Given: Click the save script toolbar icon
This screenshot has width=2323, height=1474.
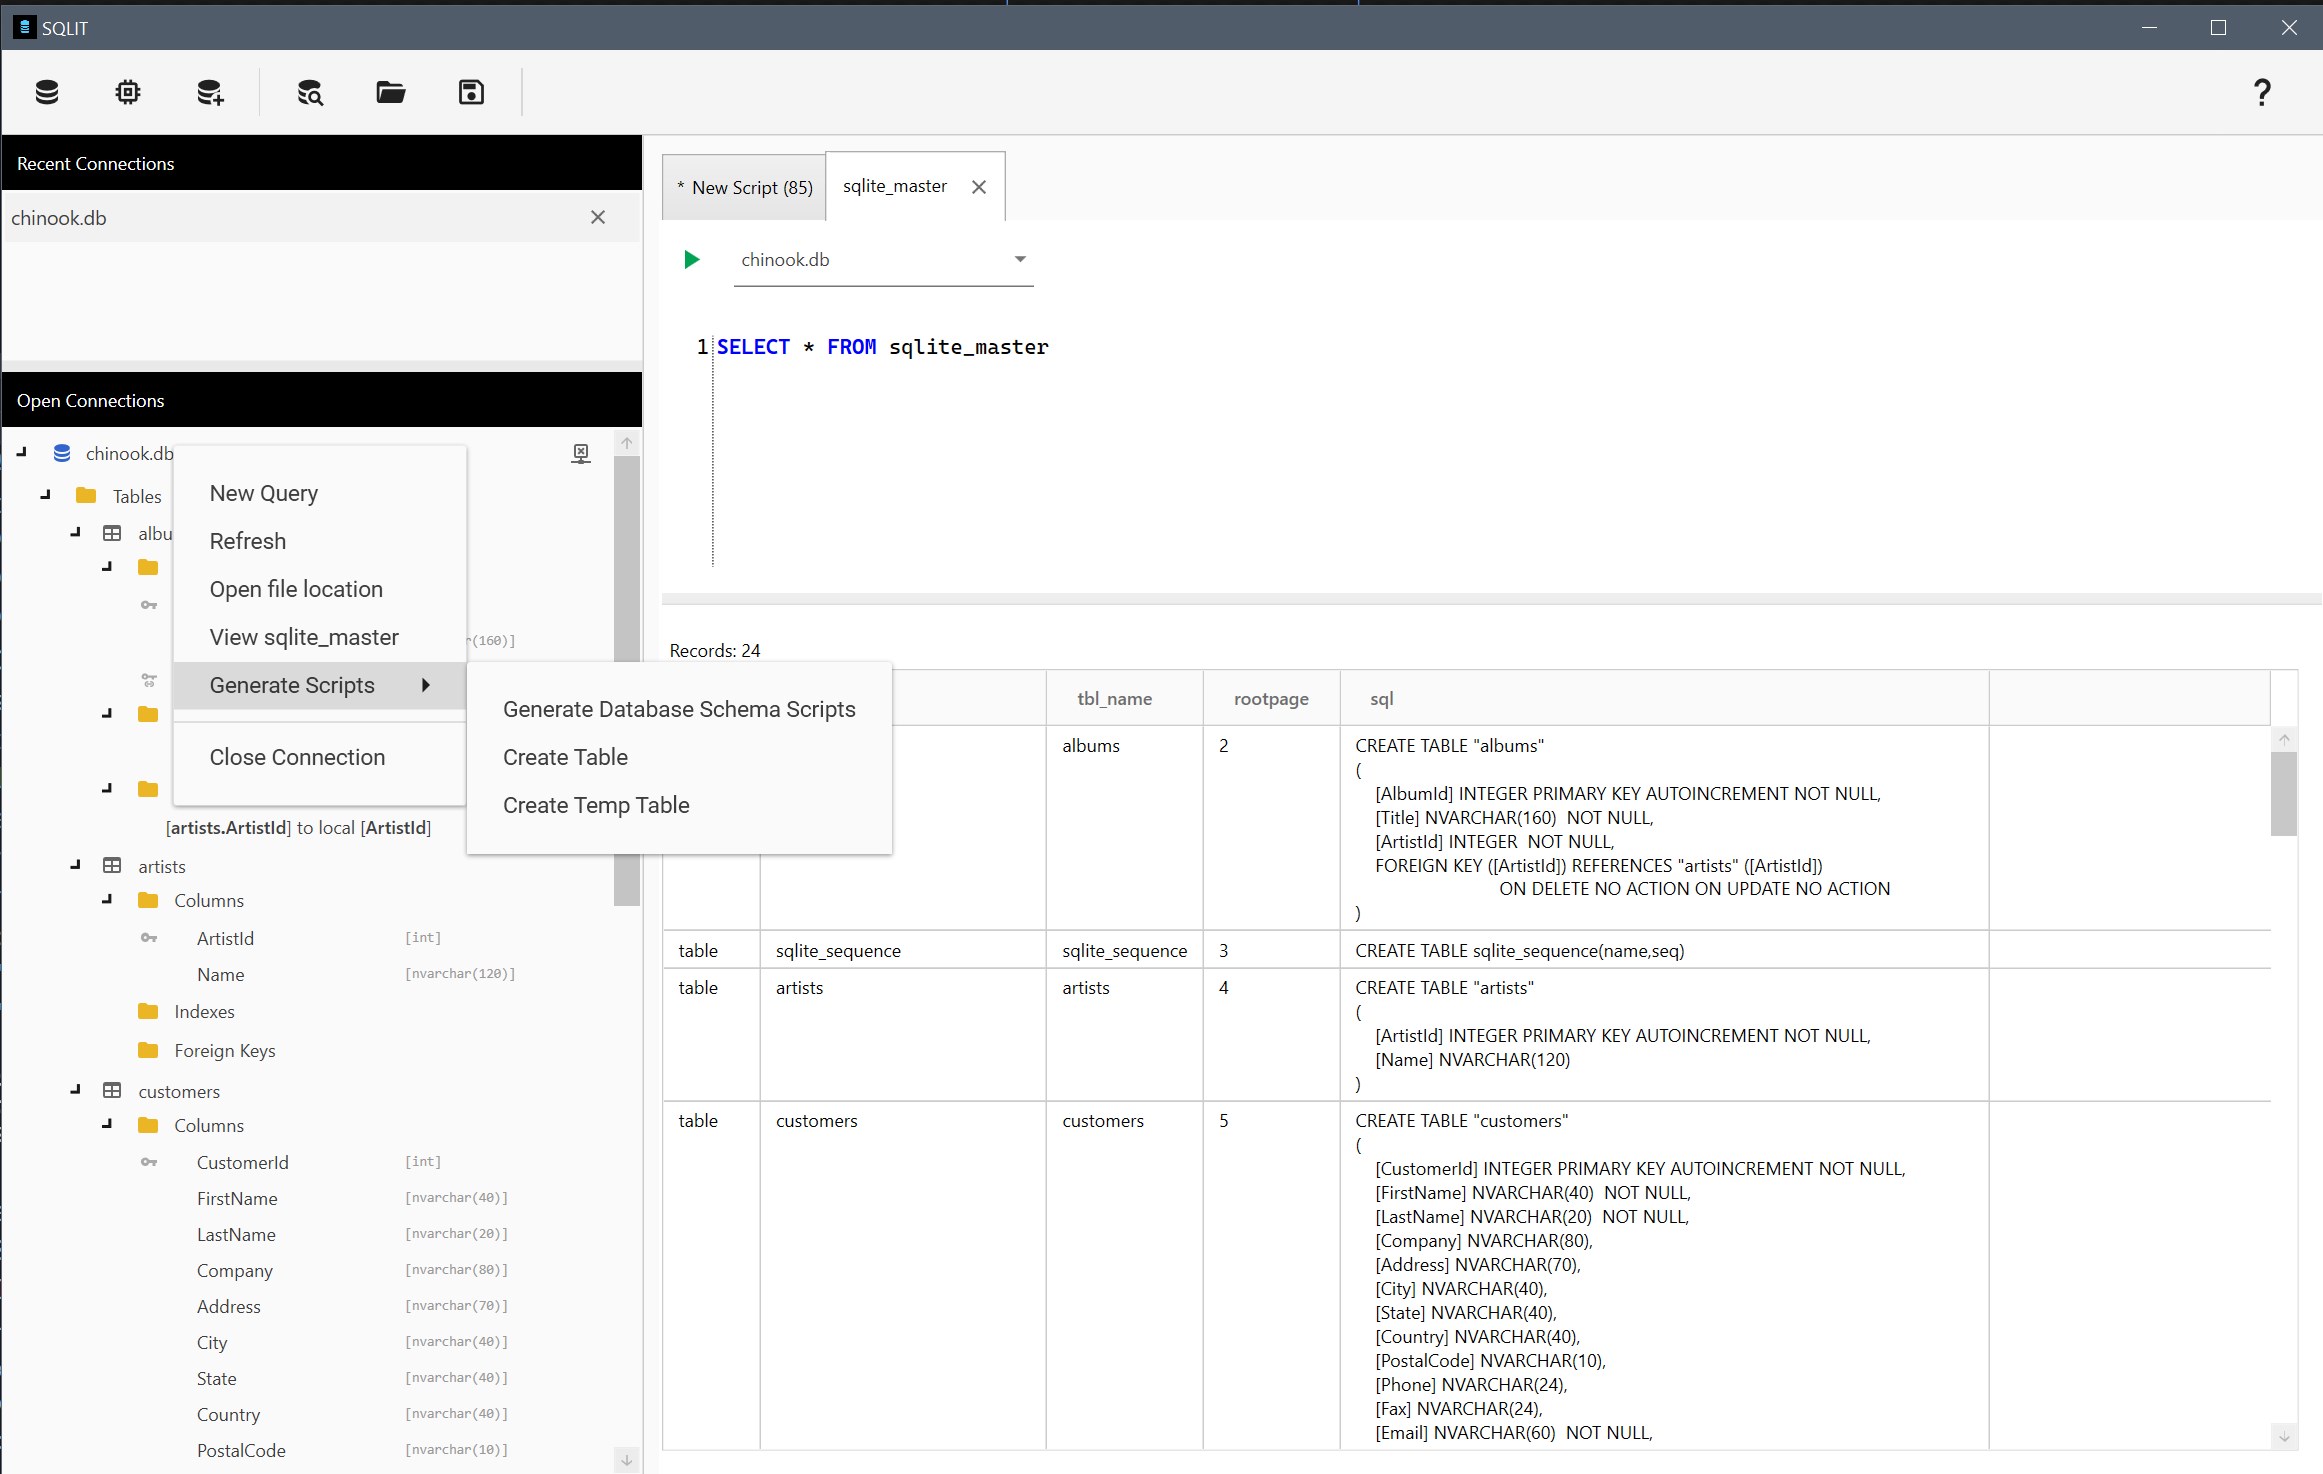Looking at the screenshot, I should click(471, 92).
